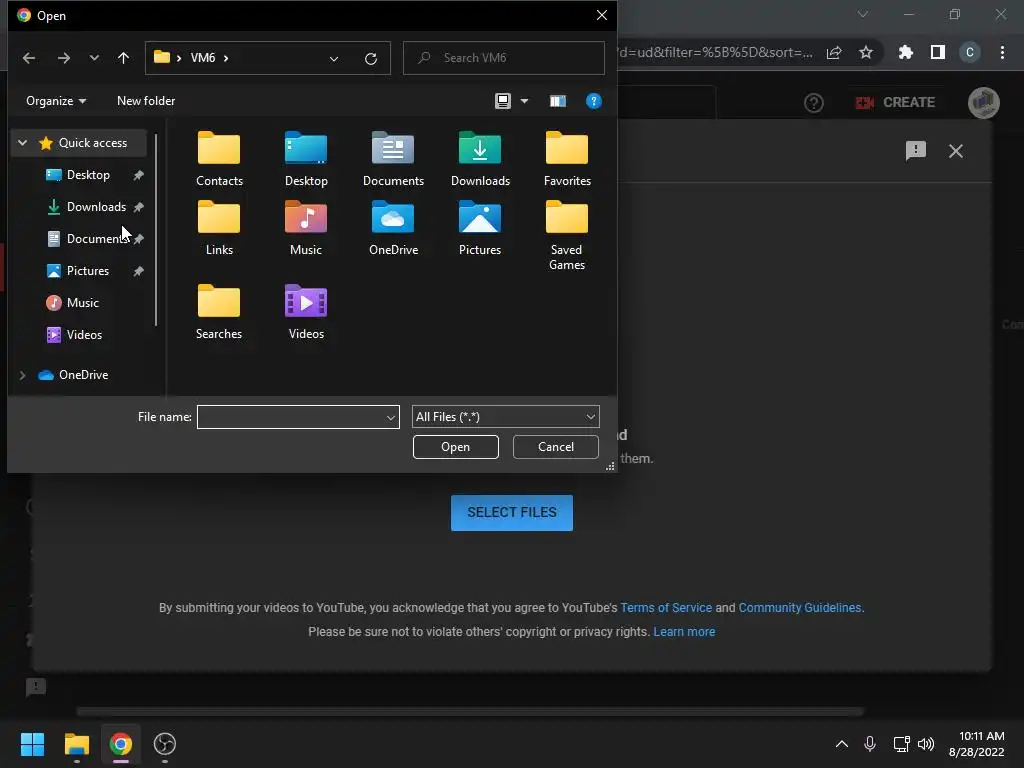This screenshot has width=1024, height=768.
Task: Open the Chrome profile C avatar
Action: pyautogui.click(x=970, y=52)
